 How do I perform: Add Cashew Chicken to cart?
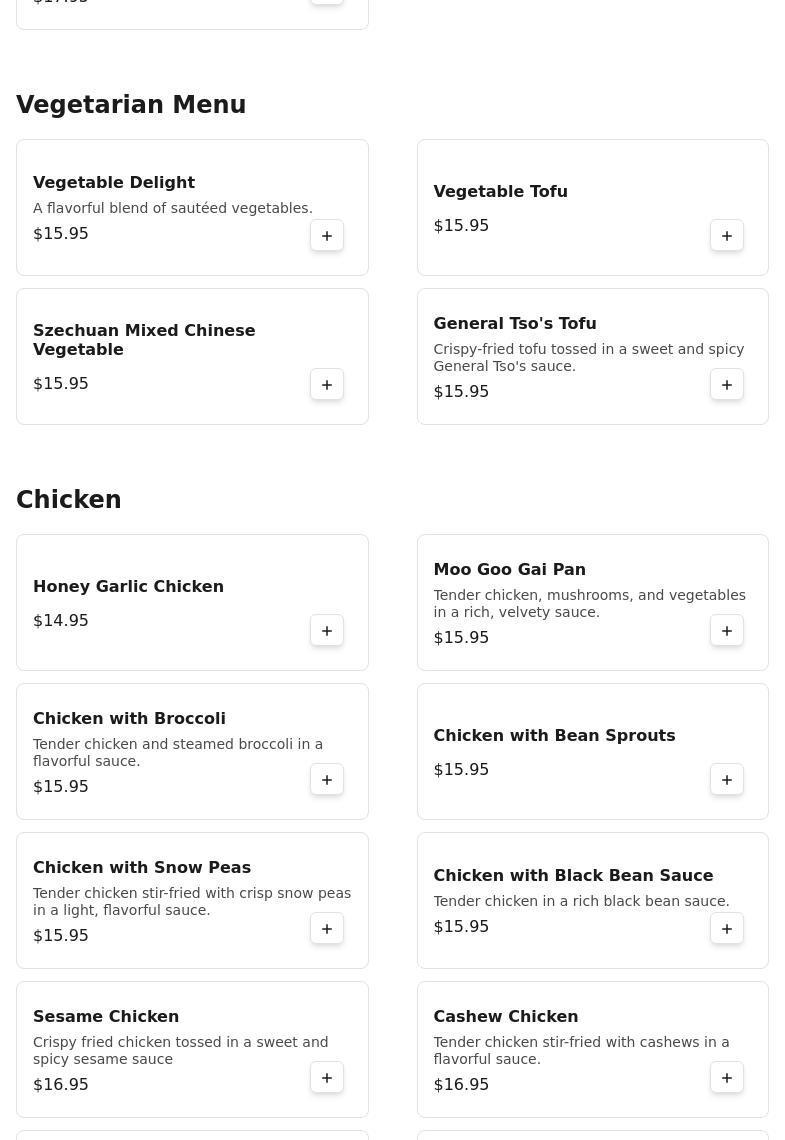click(x=727, y=1078)
